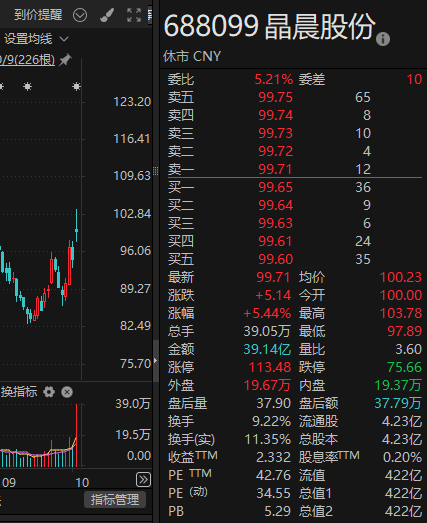Screen dimensions: 427x523
Task: Close the indicator panel with X icon
Action: pos(67,392)
